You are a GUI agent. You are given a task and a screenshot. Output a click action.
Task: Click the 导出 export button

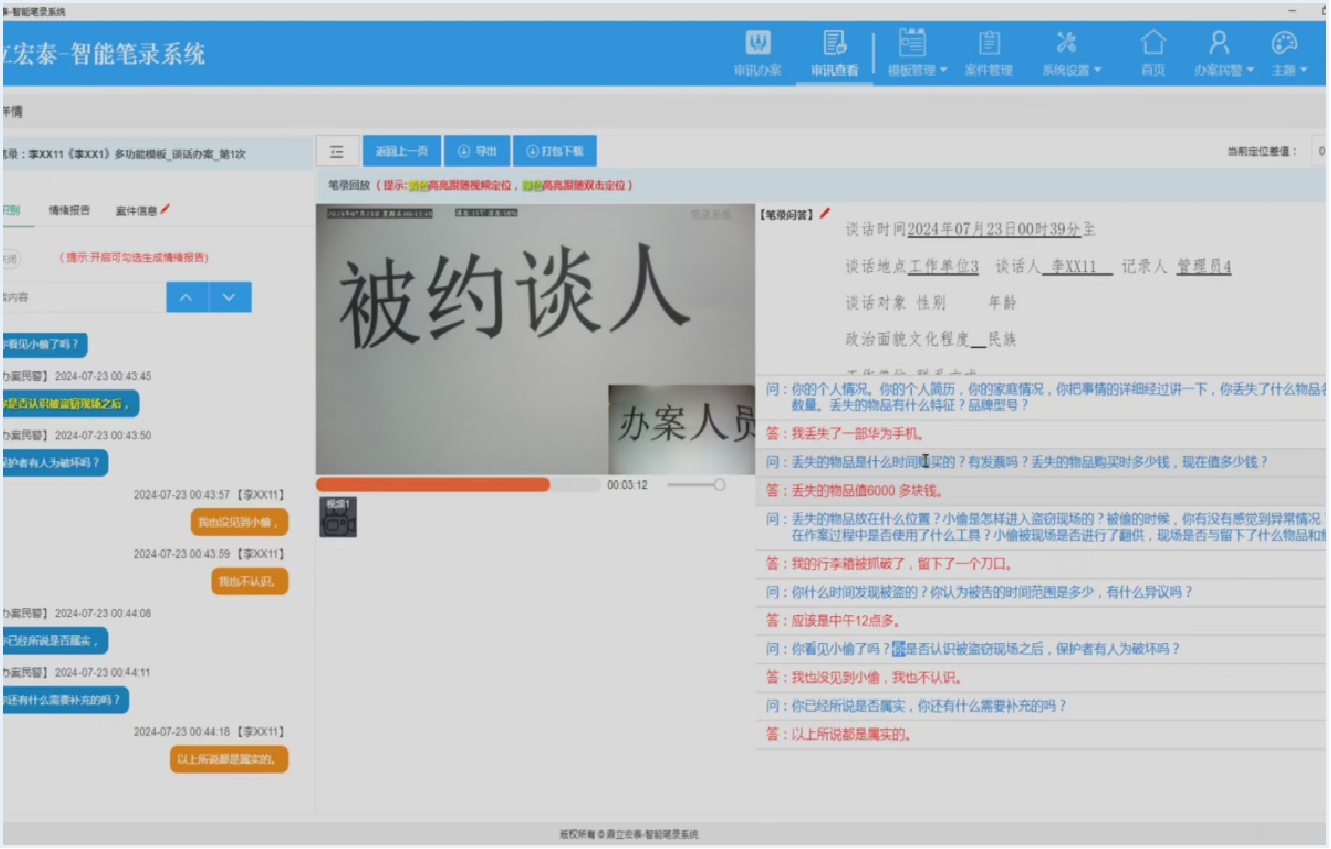(x=477, y=152)
